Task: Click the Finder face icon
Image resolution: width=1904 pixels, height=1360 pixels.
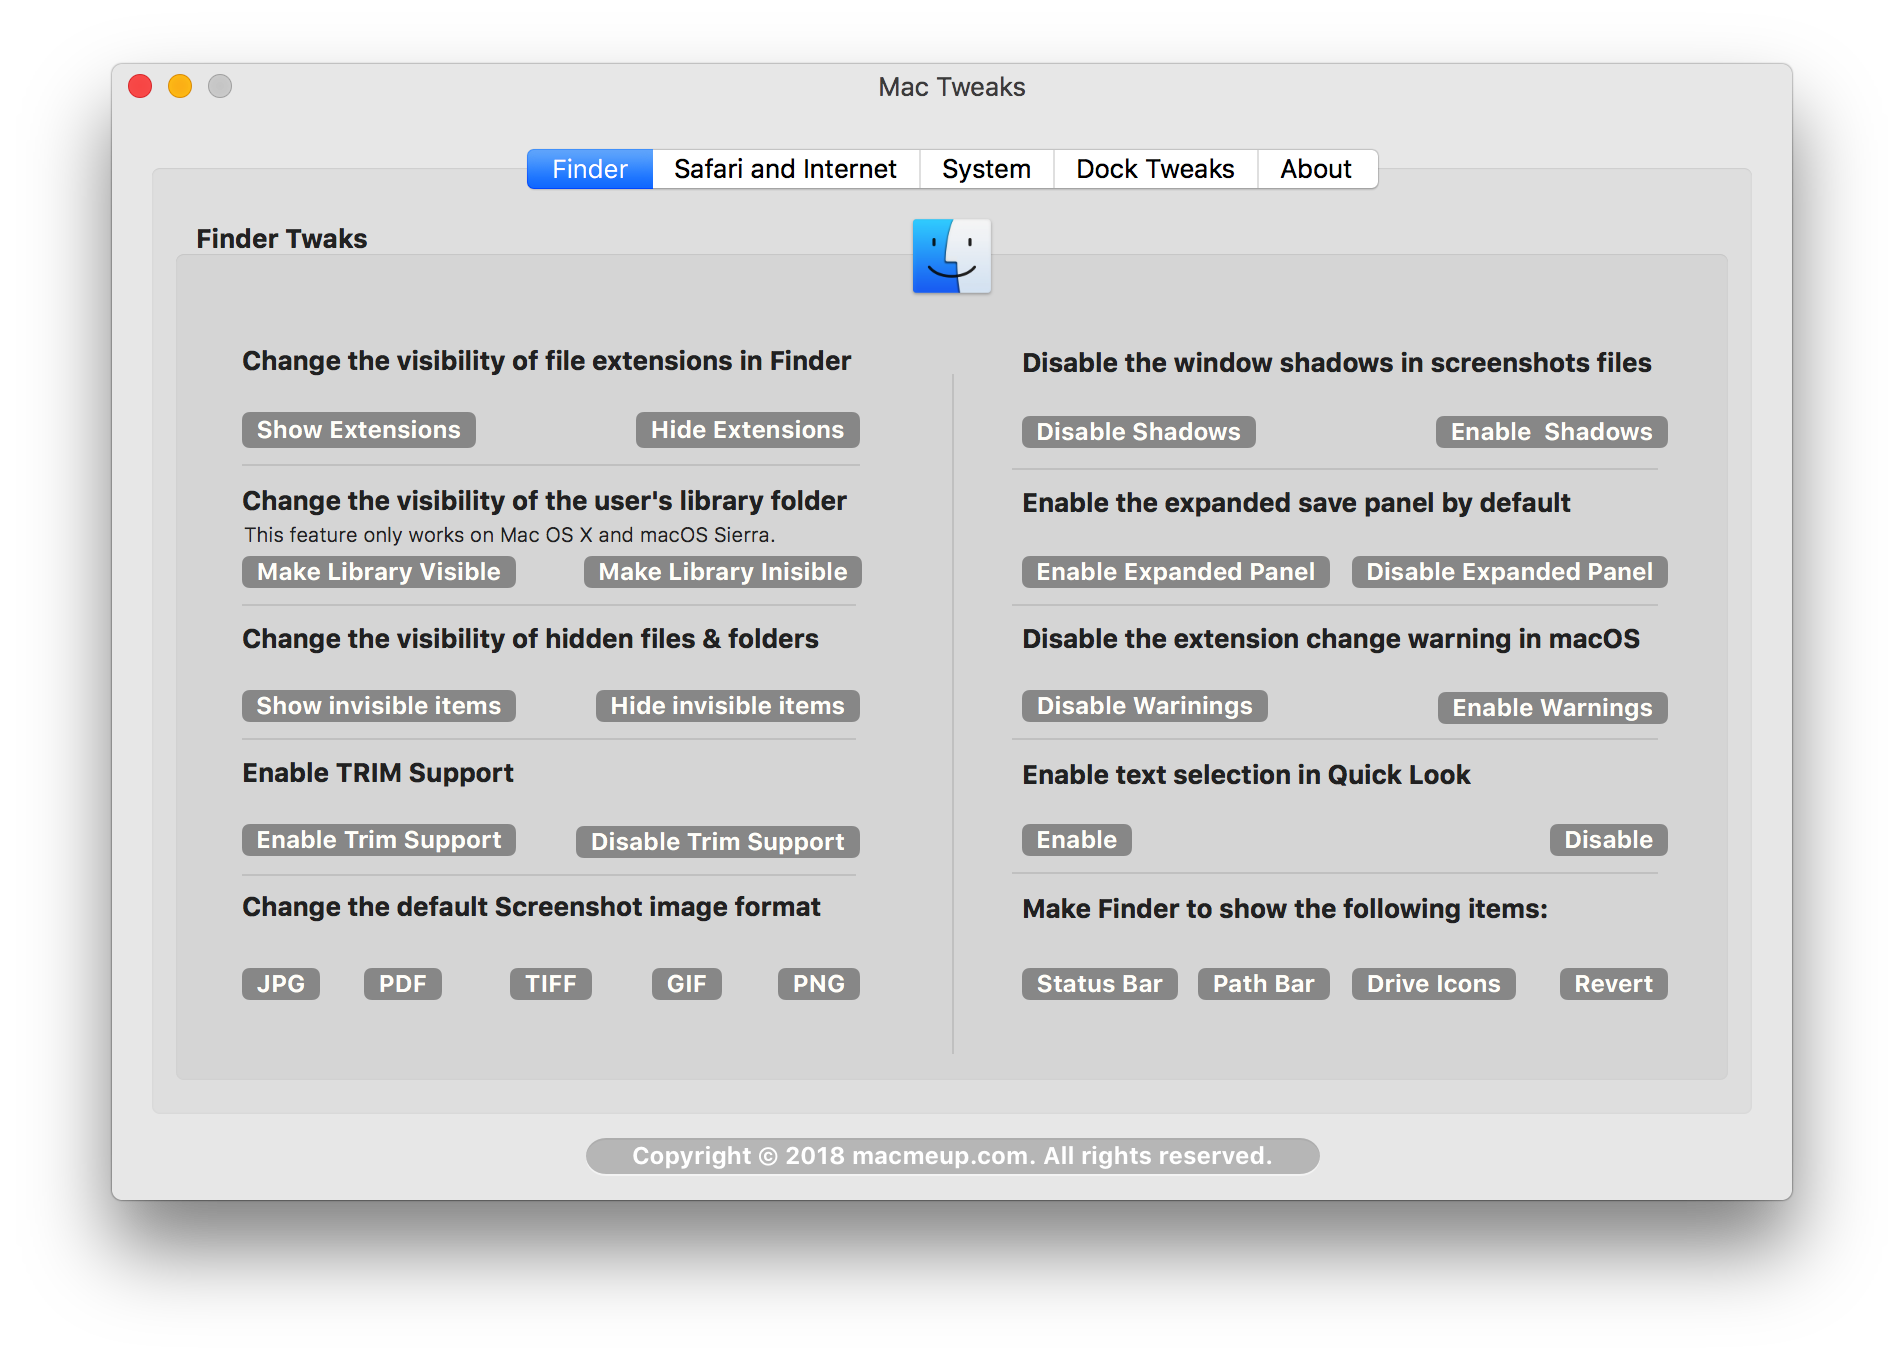Action: click(x=951, y=256)
